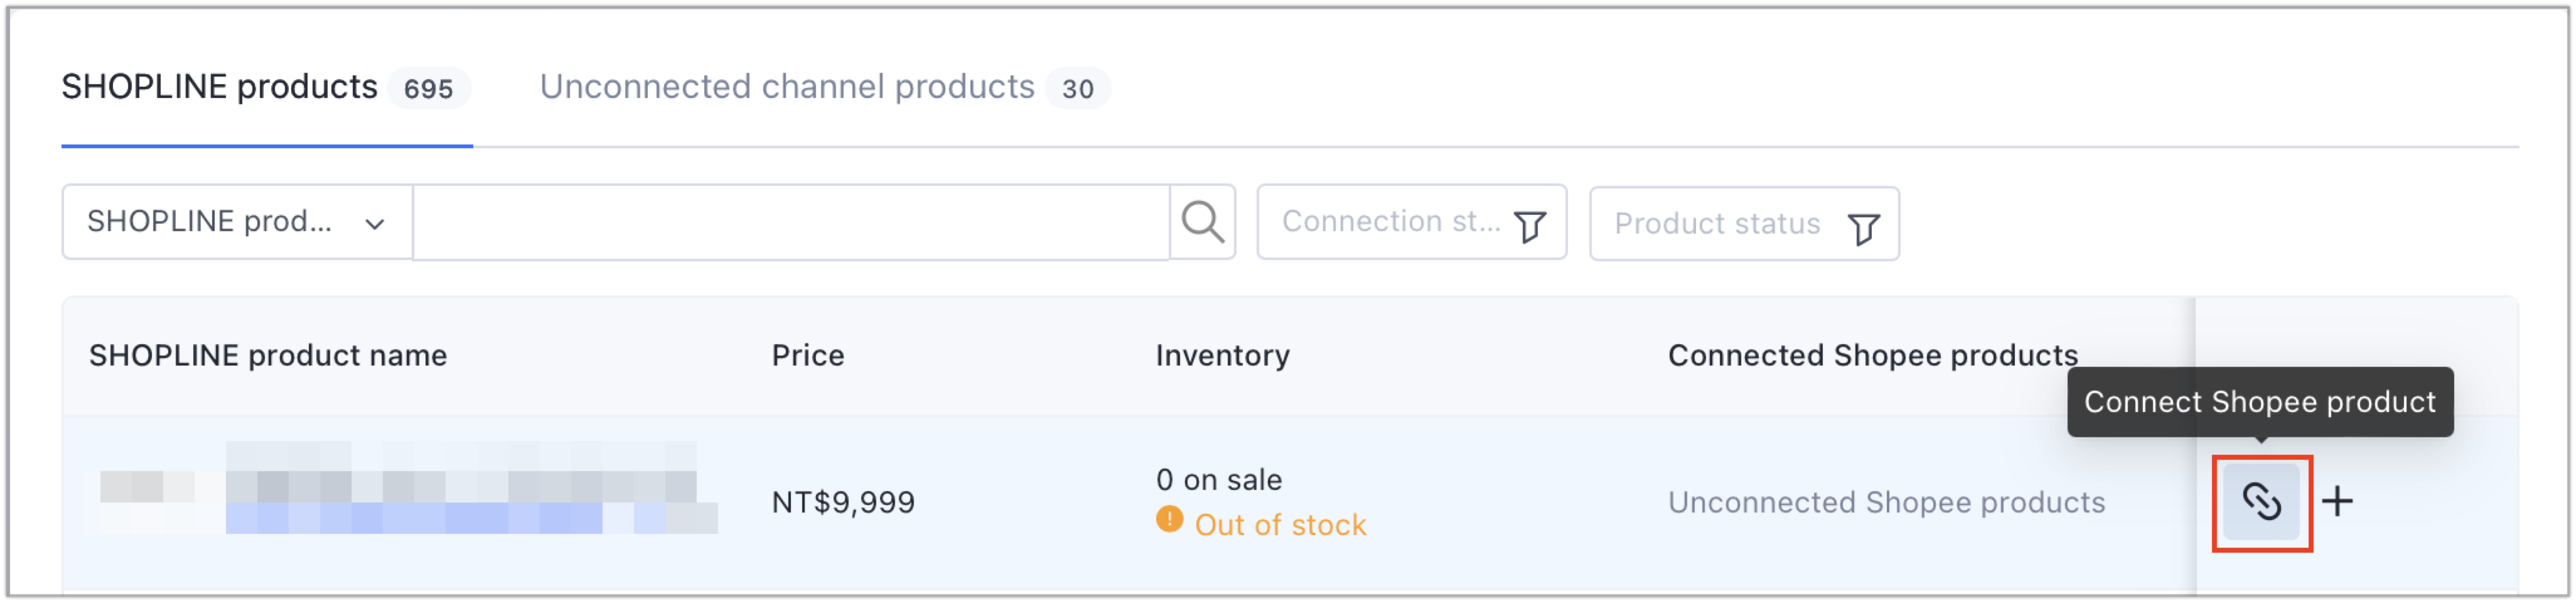2576x603 pixels.
Task: Click the product search input field
Action: coord(791,222)
